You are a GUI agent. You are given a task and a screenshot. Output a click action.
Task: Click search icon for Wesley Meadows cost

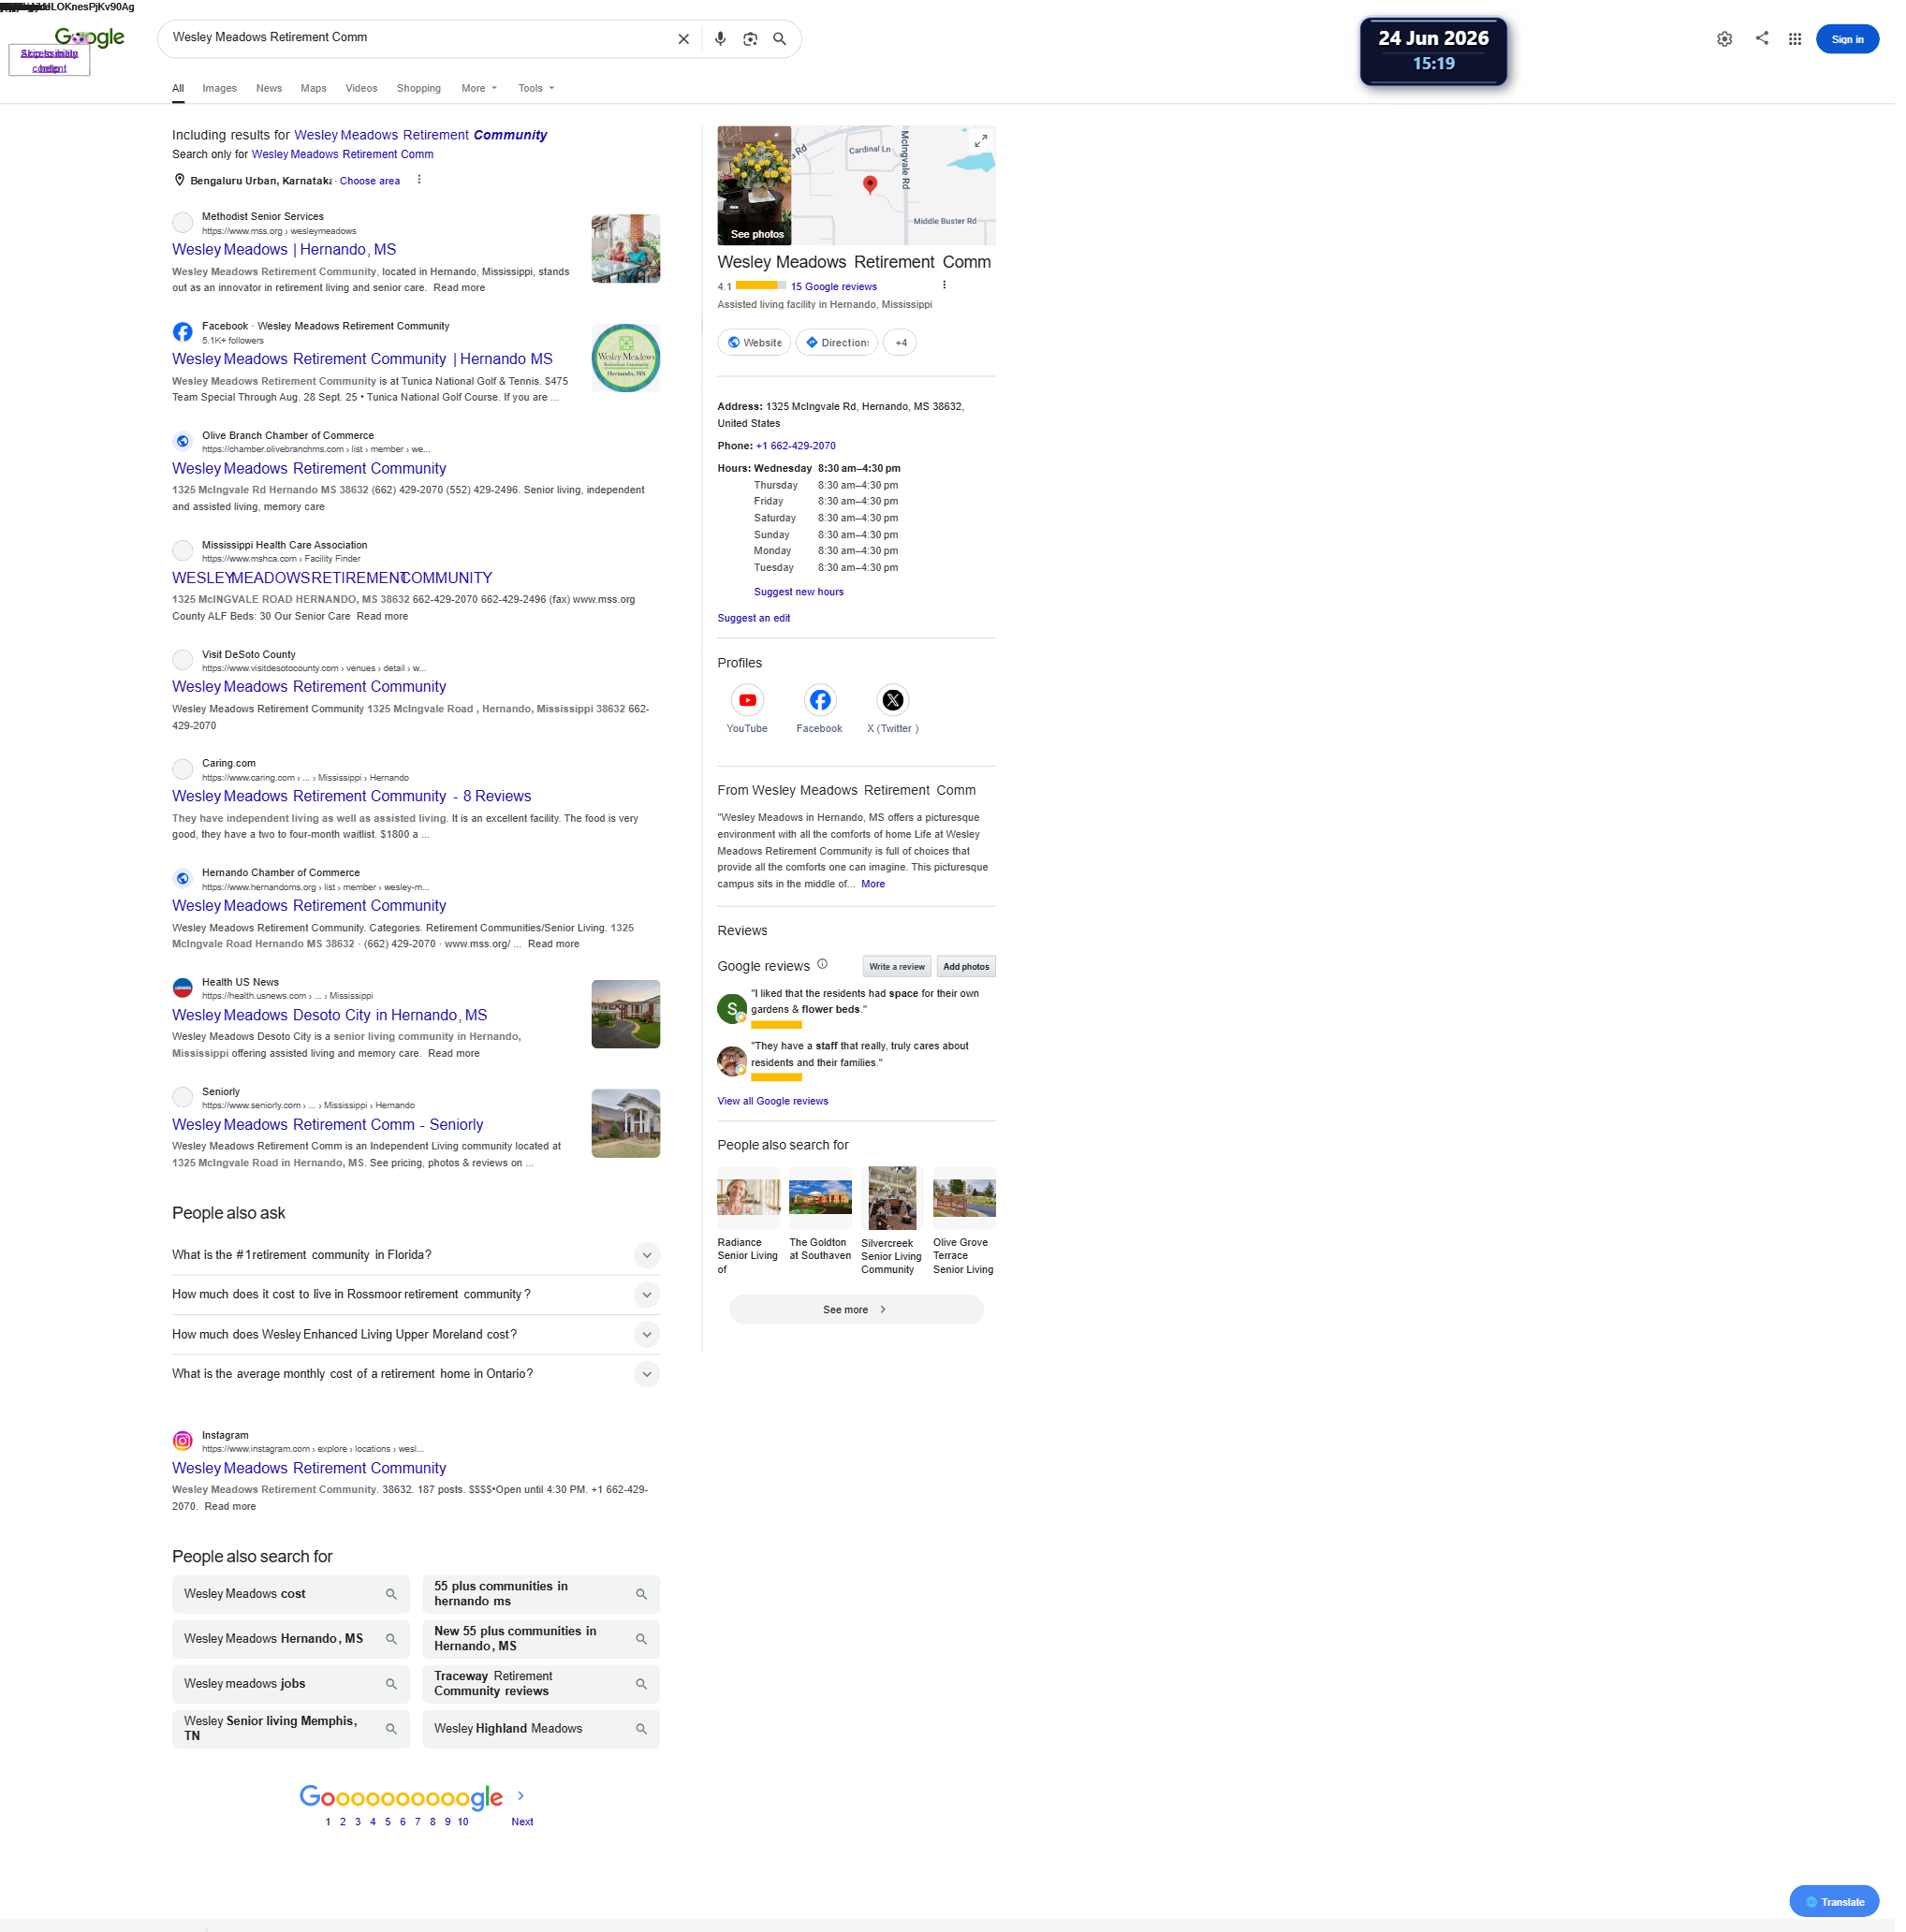[391, 1595]
